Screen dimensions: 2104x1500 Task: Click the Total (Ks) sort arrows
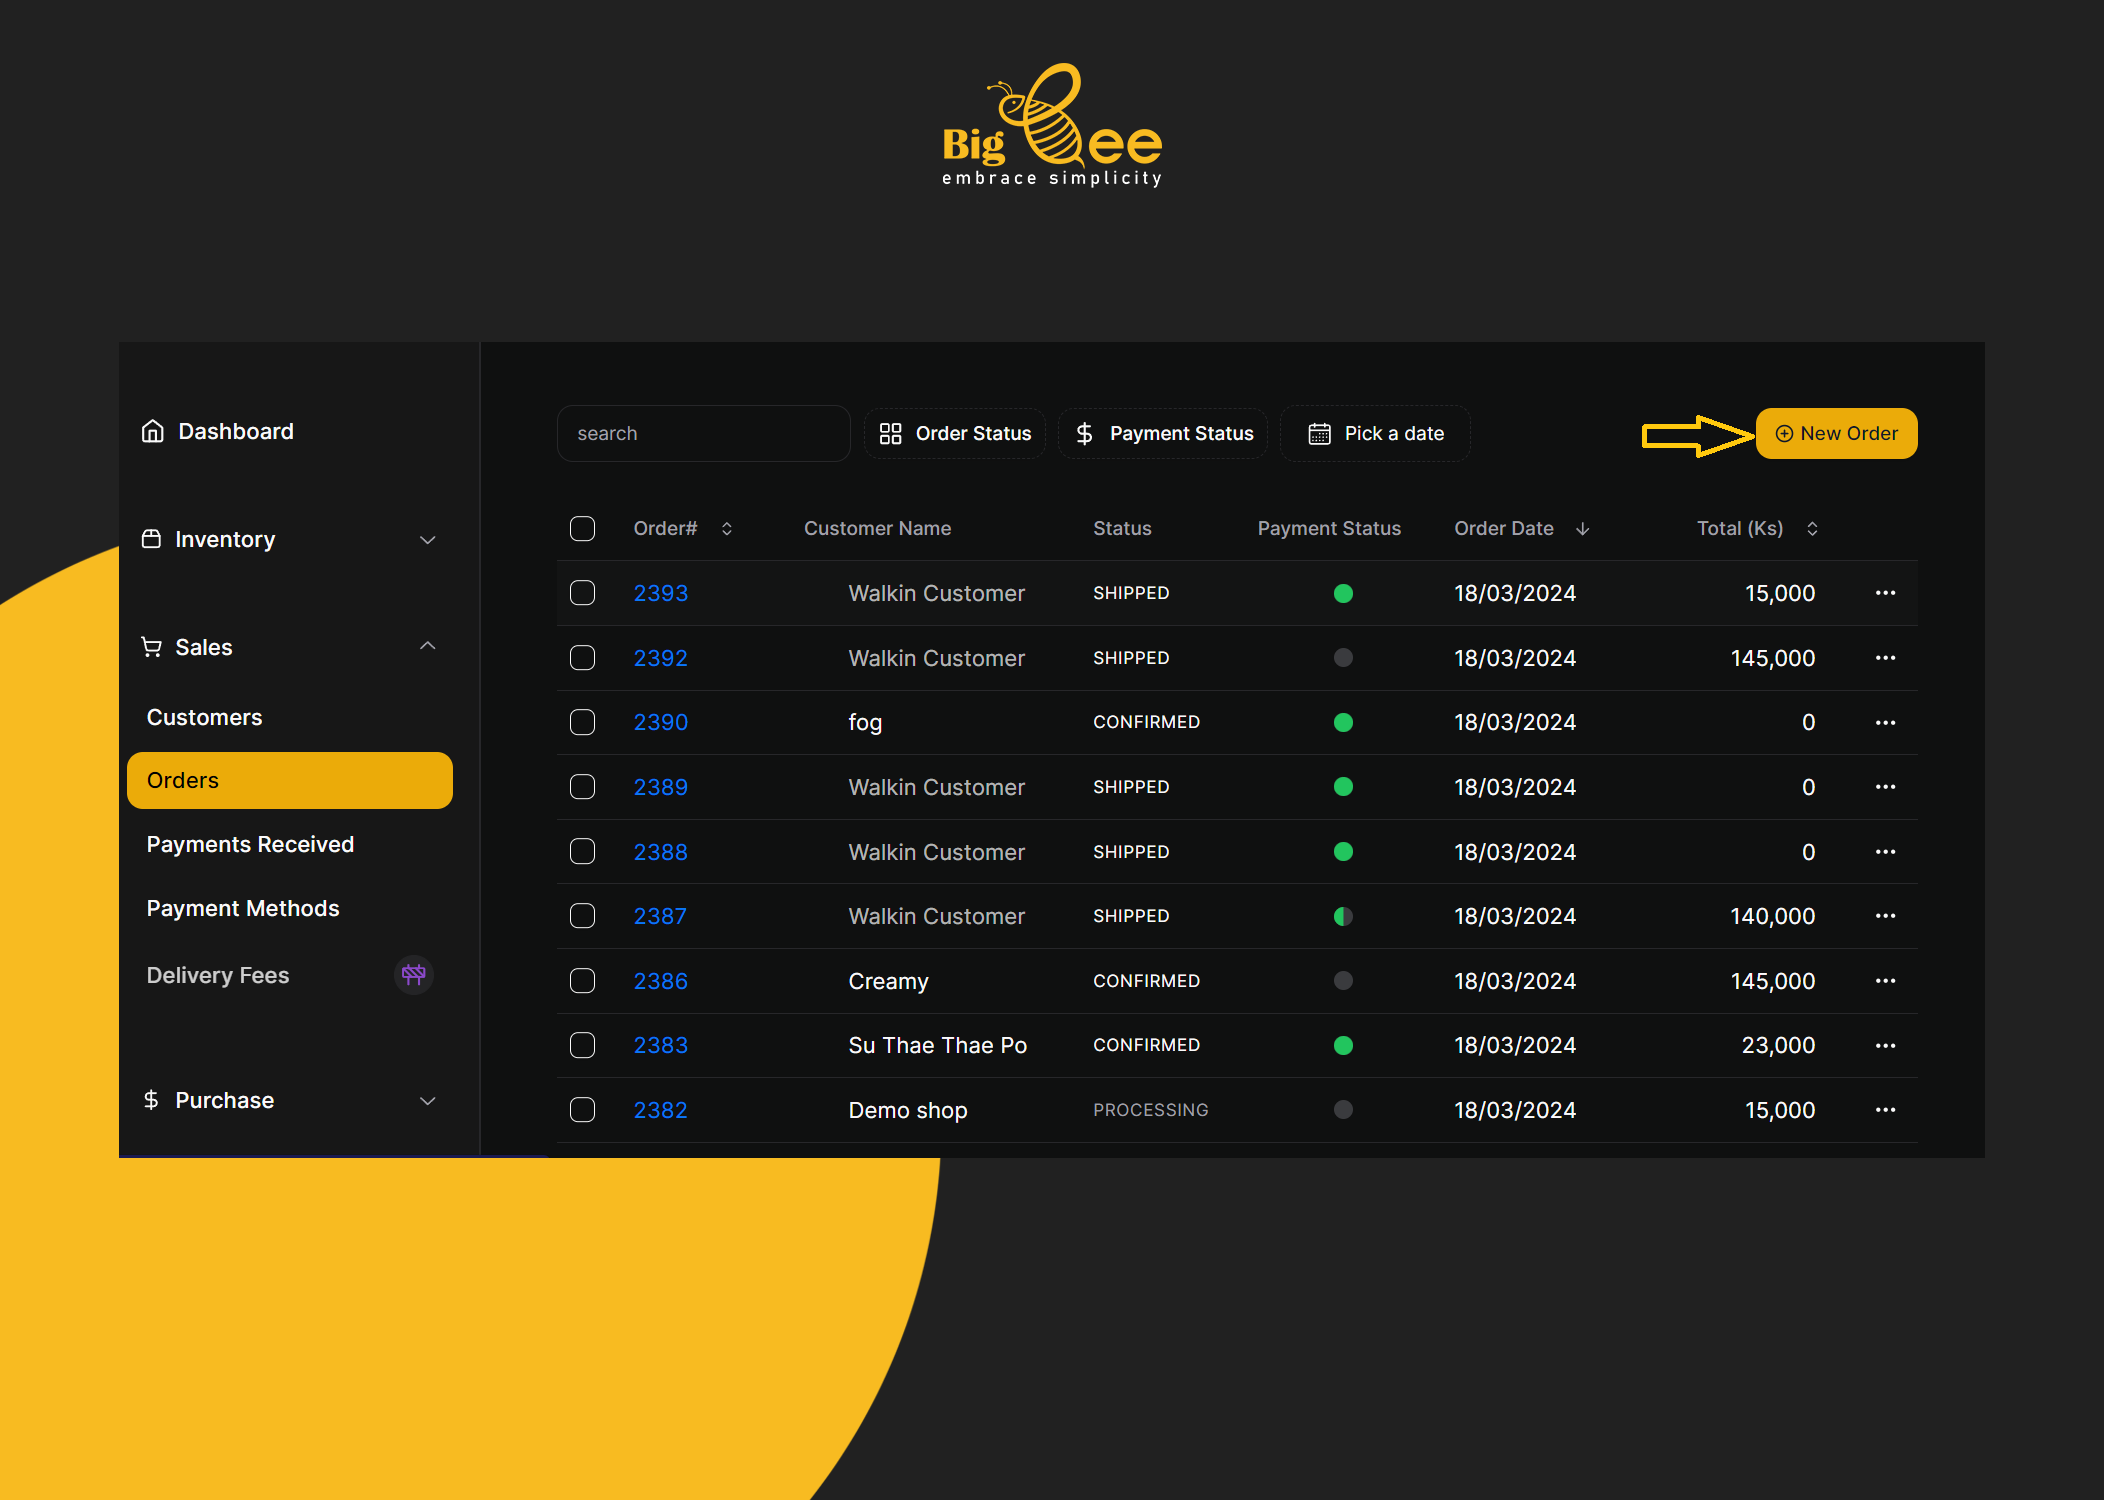(x=1812, y=528)
